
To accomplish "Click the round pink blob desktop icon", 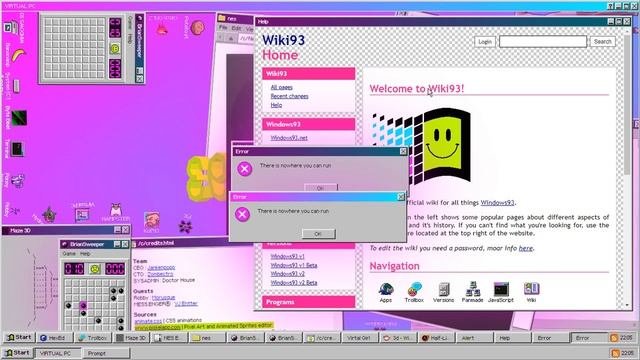I will pos(198,27).
